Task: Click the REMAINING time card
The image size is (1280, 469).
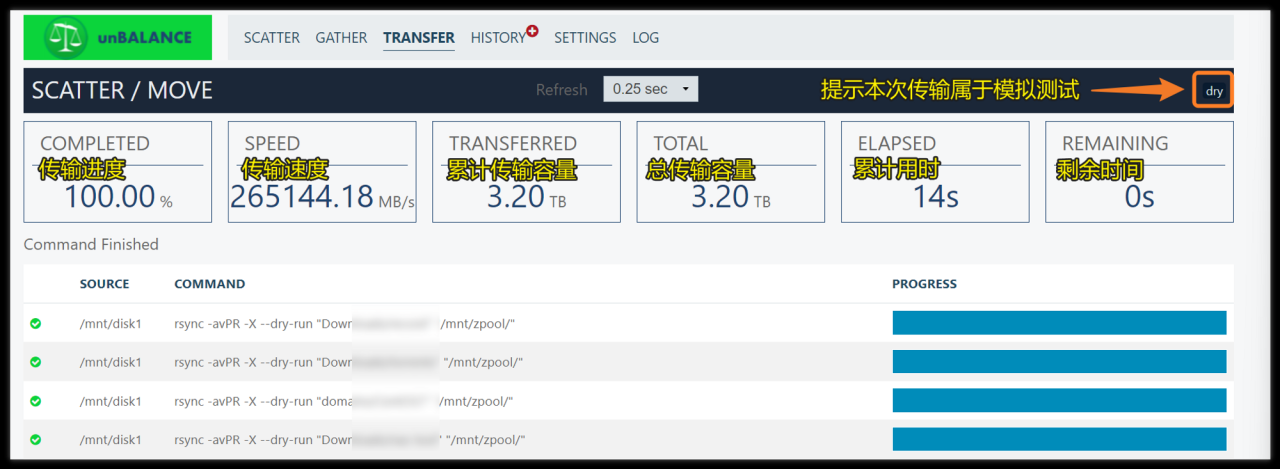Action: pyautogui.click(x=1139, y=172)
